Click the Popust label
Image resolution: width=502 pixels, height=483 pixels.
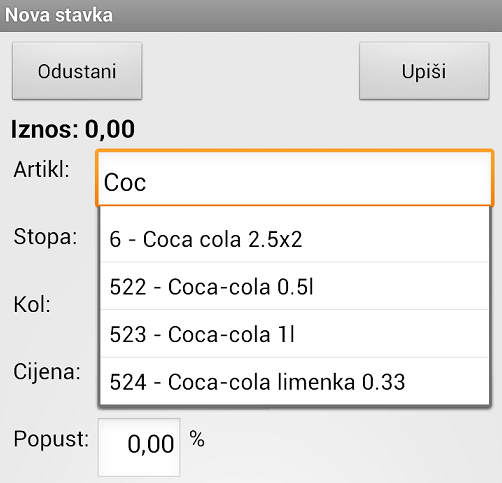pos(51,439)
